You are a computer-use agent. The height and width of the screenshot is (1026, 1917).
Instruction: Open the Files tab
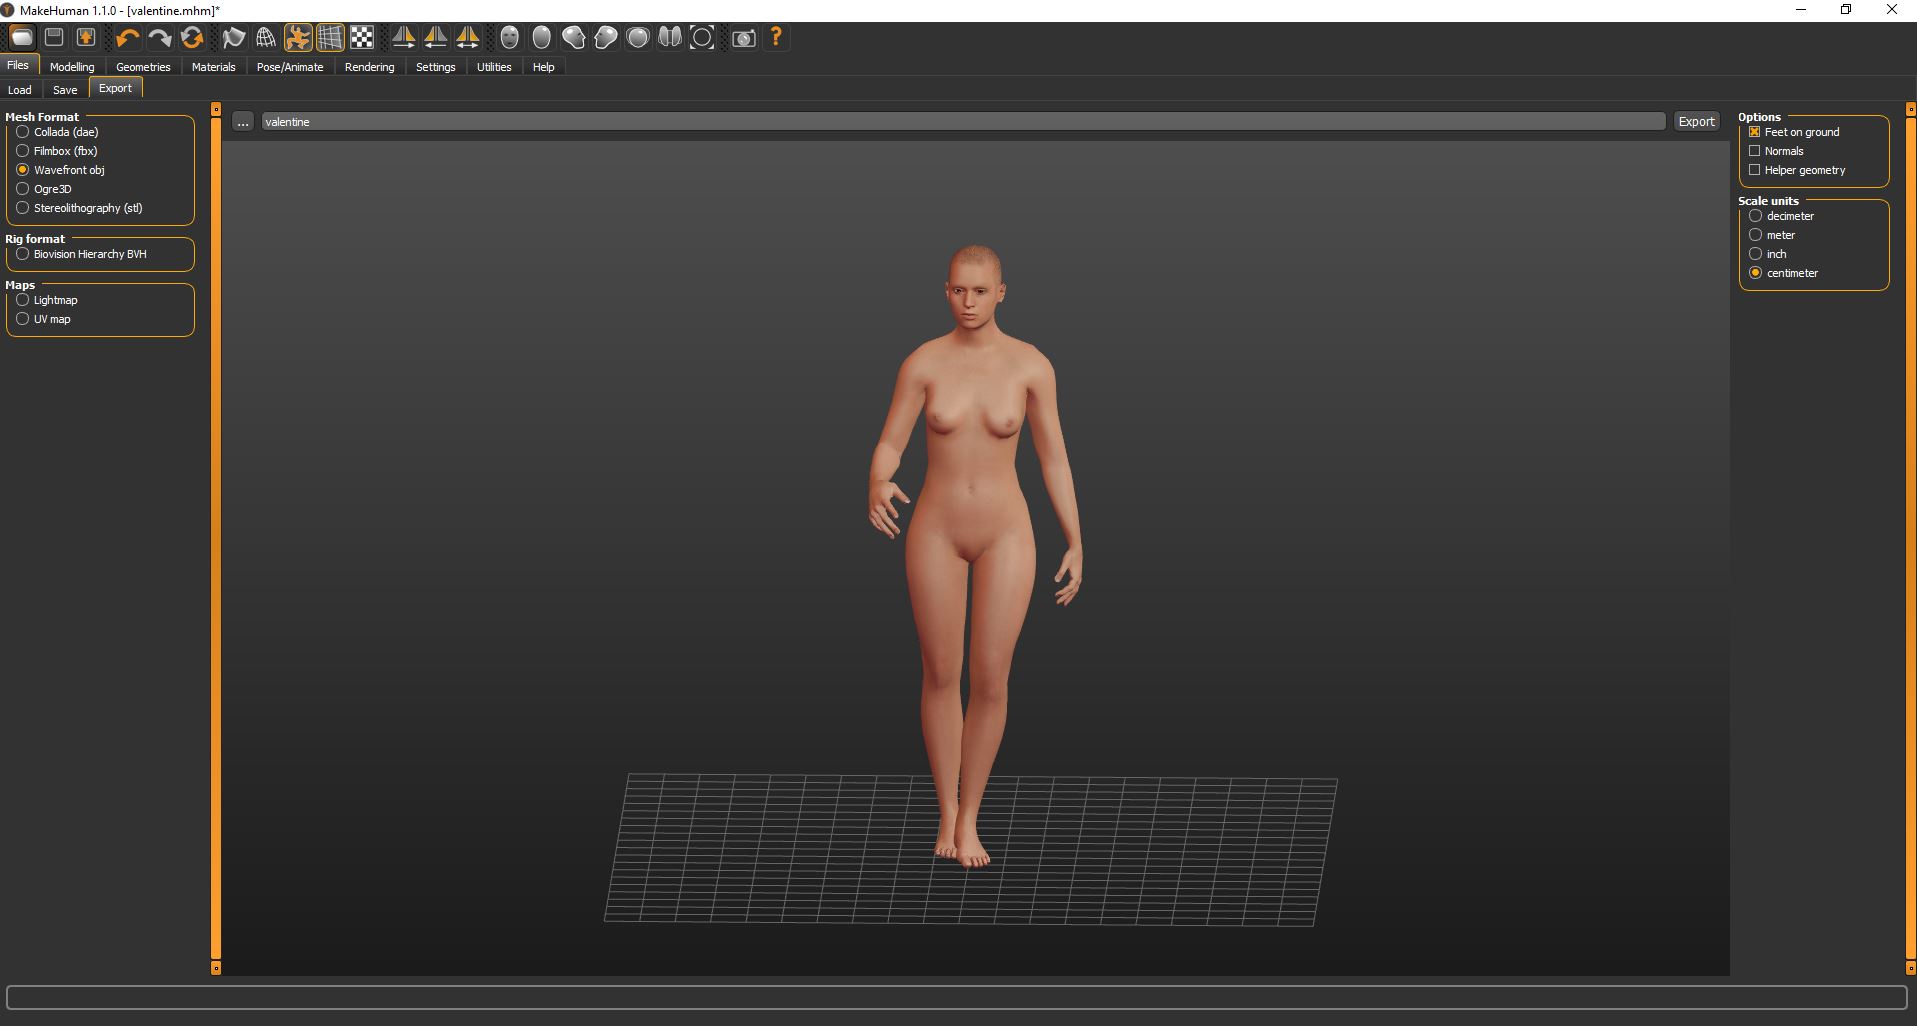click(x=19, y=65)
